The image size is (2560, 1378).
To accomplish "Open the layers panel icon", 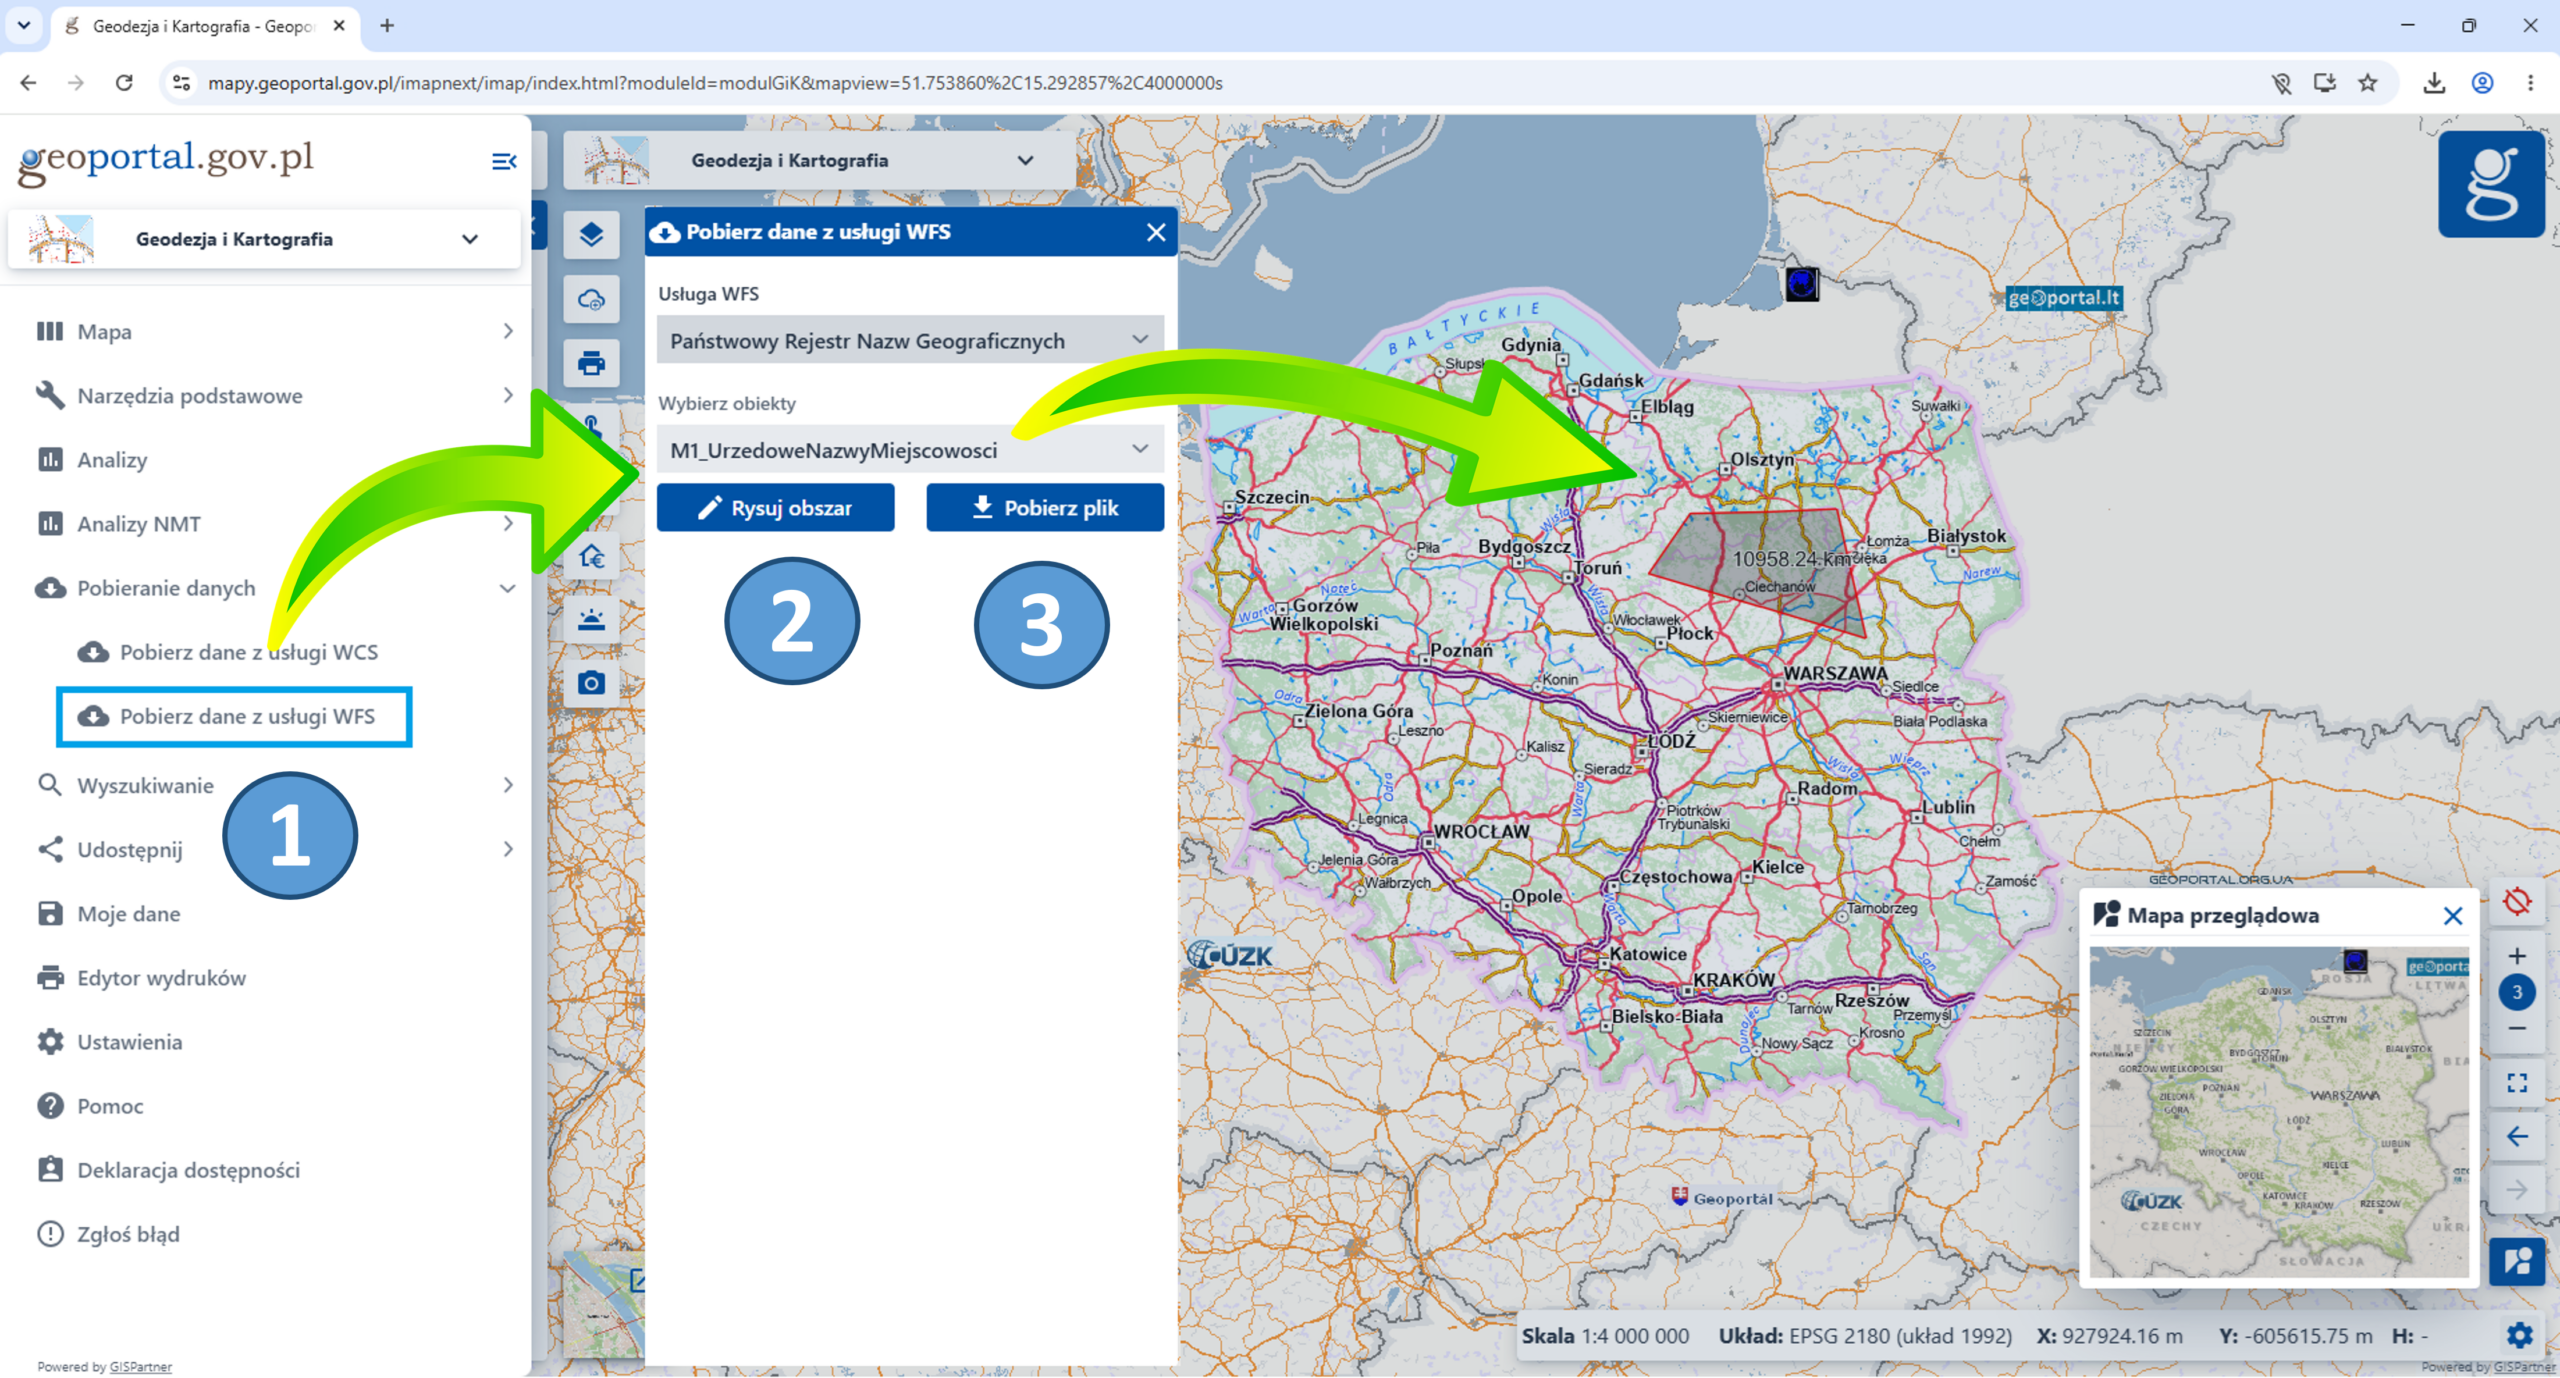I will point(591,235).
